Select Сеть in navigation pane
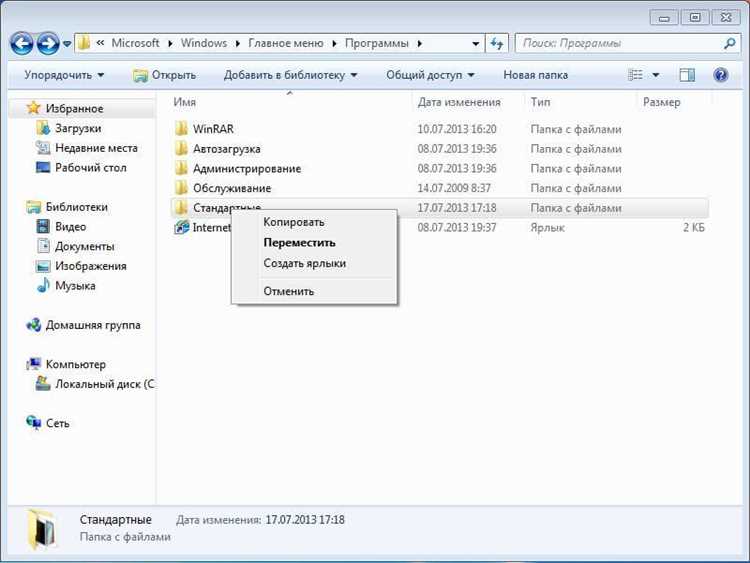The image size is (750, 563). (57, 423)
